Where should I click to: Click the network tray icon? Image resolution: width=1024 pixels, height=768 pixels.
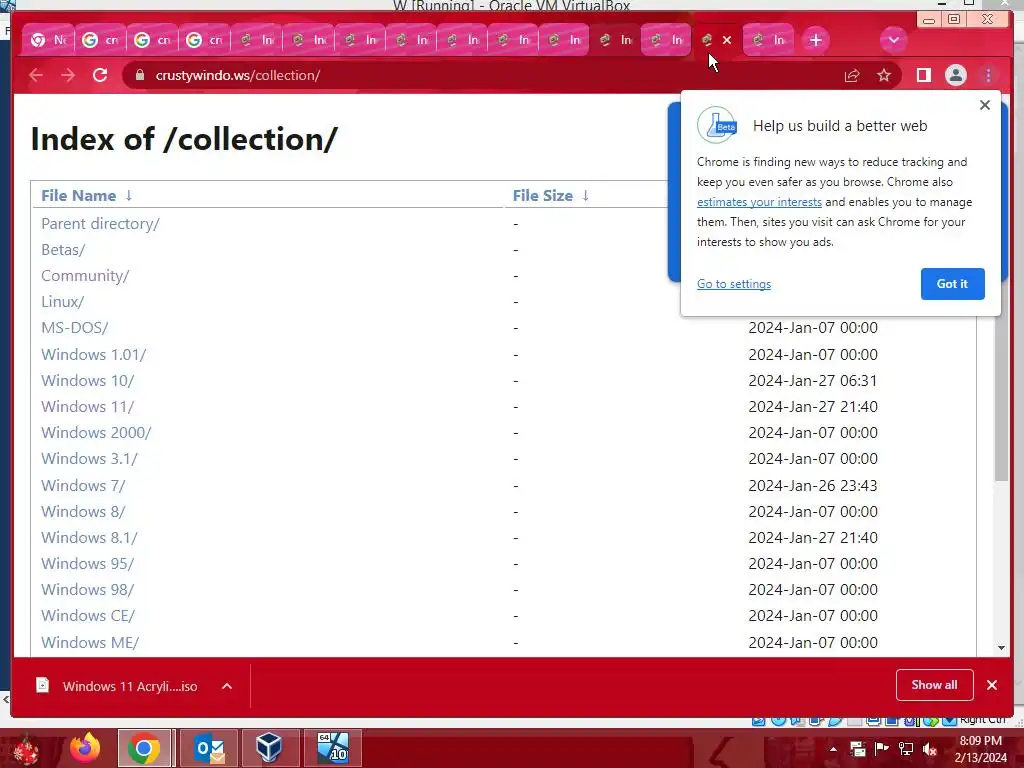pos(906,749)
